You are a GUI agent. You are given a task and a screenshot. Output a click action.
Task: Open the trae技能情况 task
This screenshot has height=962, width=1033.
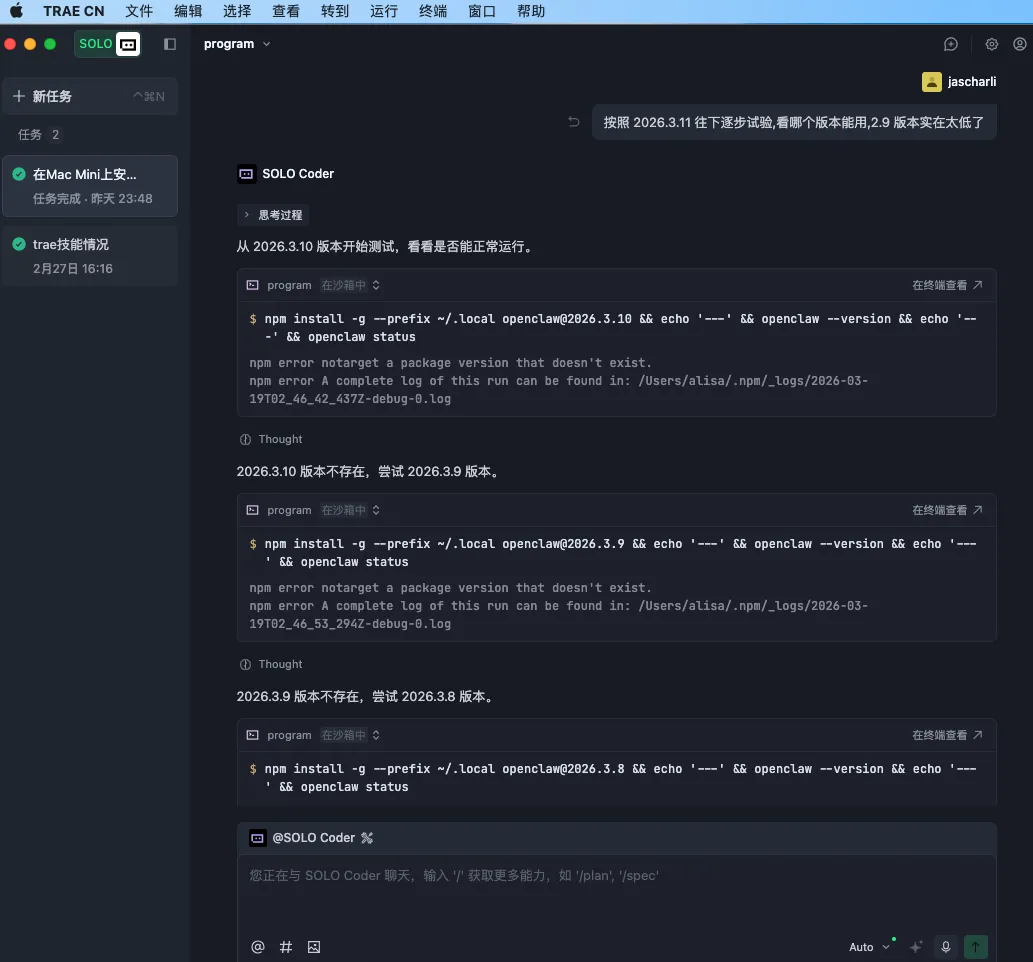click(x=90, y=256)
